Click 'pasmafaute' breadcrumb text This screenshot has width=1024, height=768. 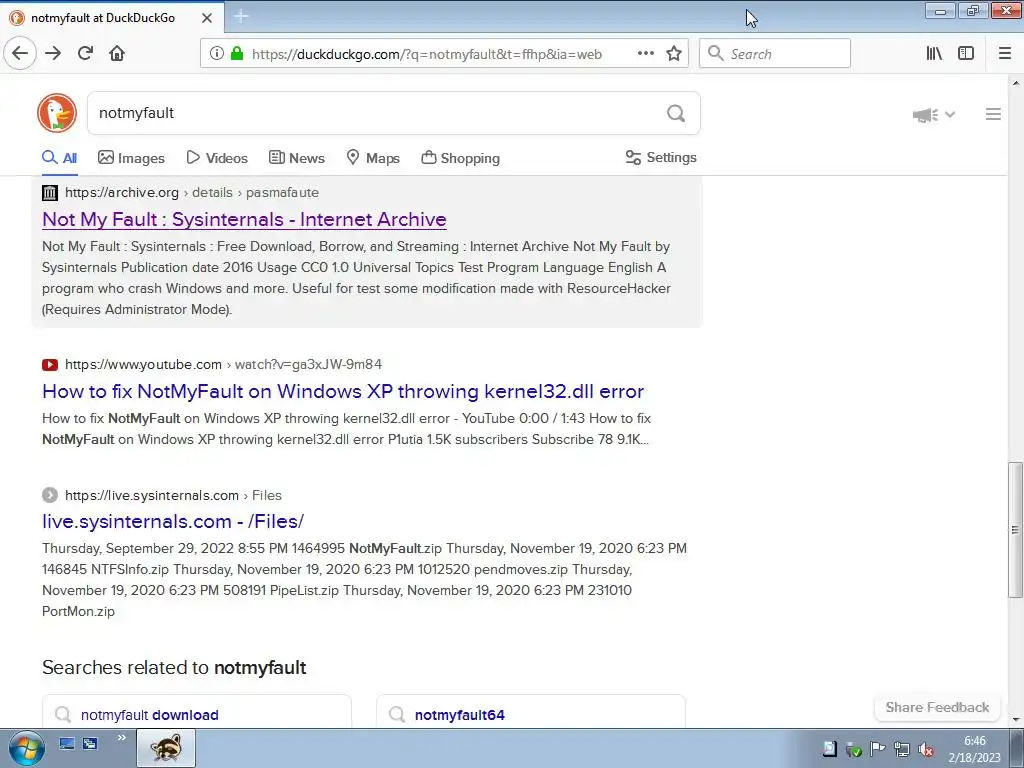pos(282,193)
